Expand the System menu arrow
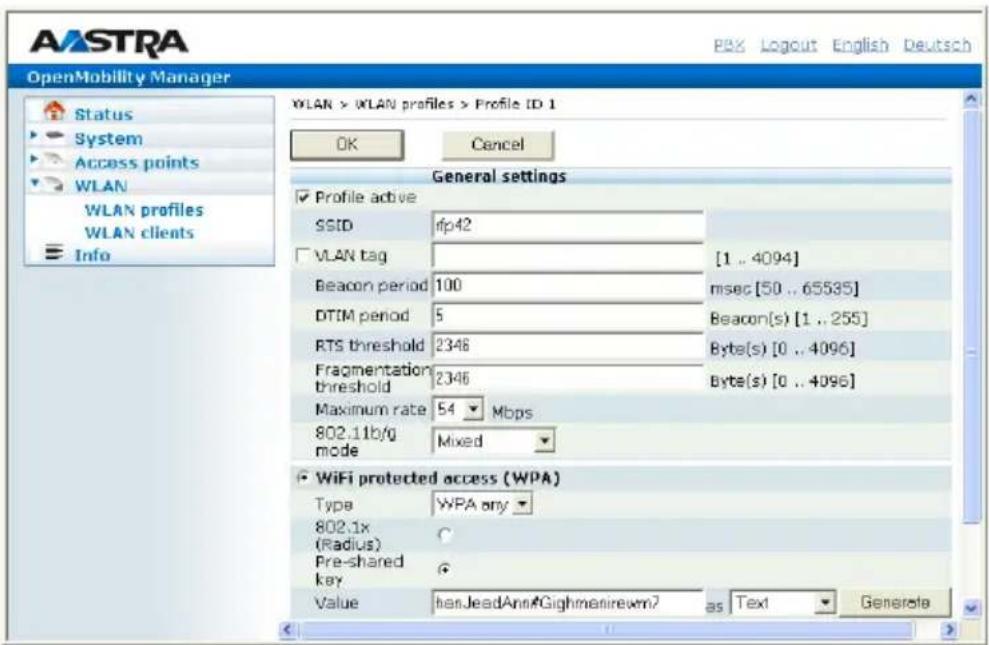This screenshot has height=645, width=989. click(x=34, y=136)
